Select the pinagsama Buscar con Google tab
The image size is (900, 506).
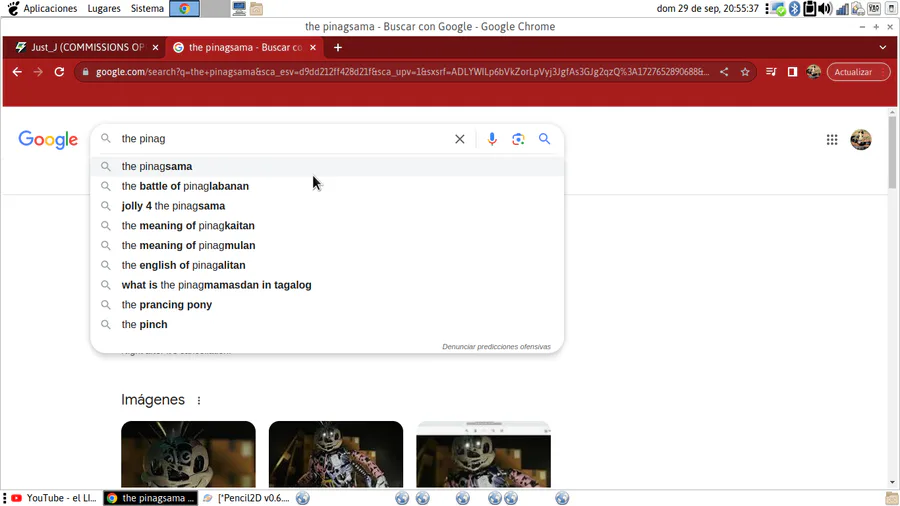pos(245,48)
